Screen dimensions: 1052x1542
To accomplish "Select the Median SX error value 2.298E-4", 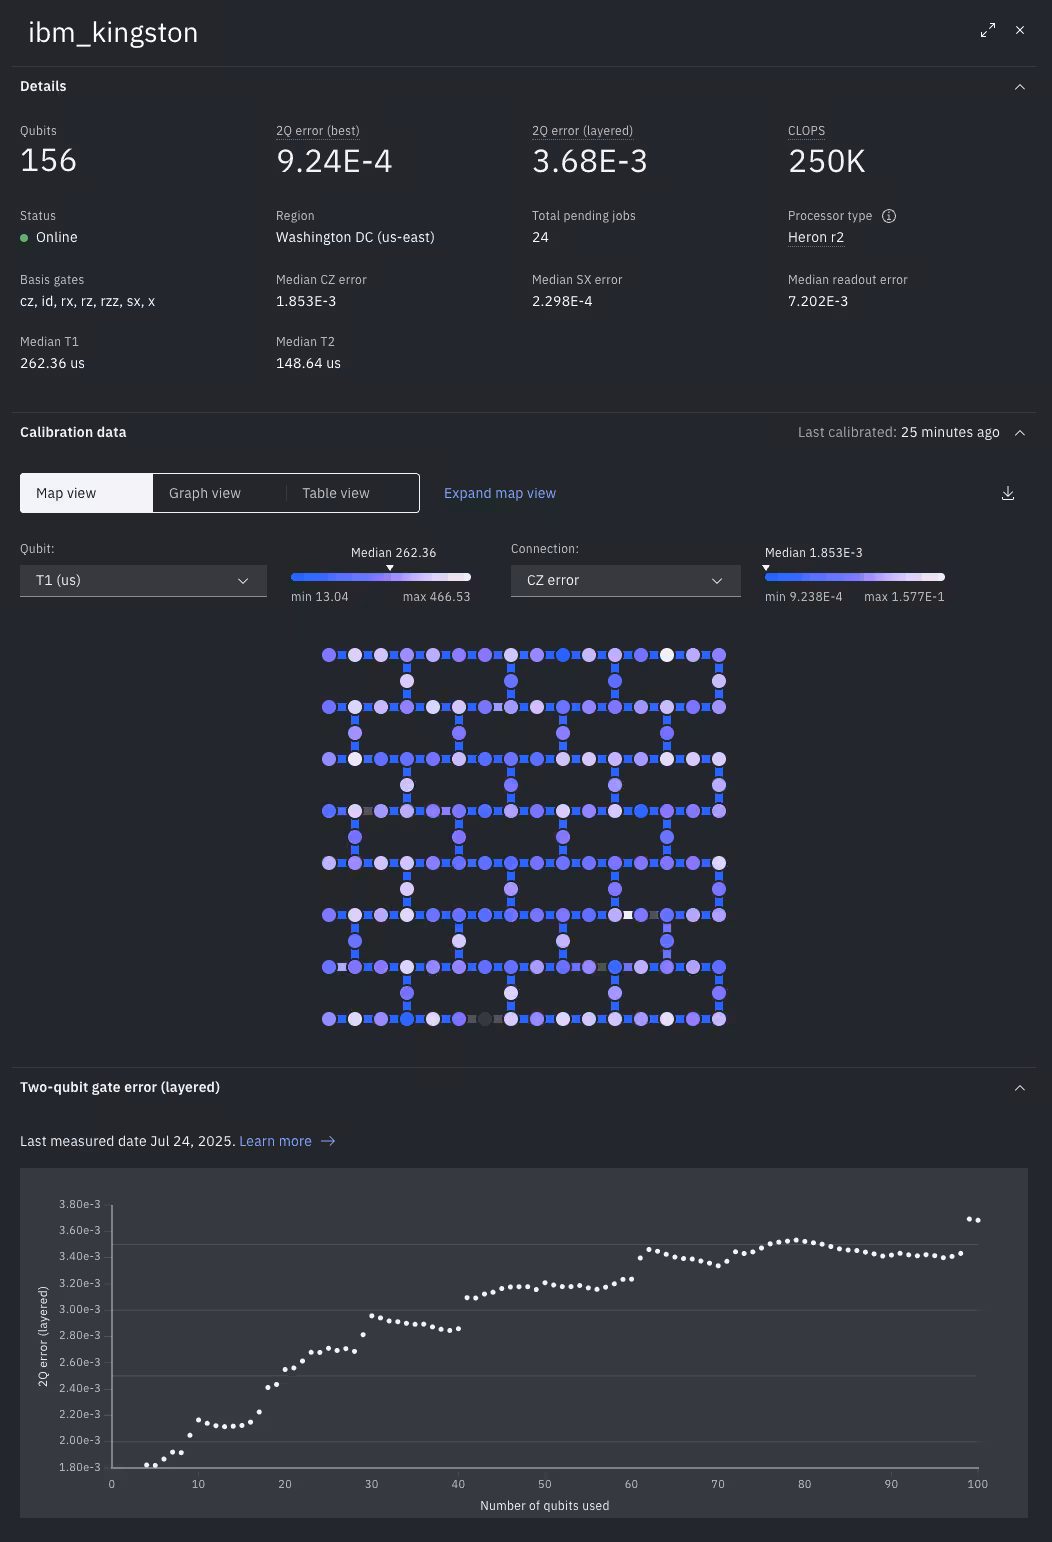I will point(562,302).
